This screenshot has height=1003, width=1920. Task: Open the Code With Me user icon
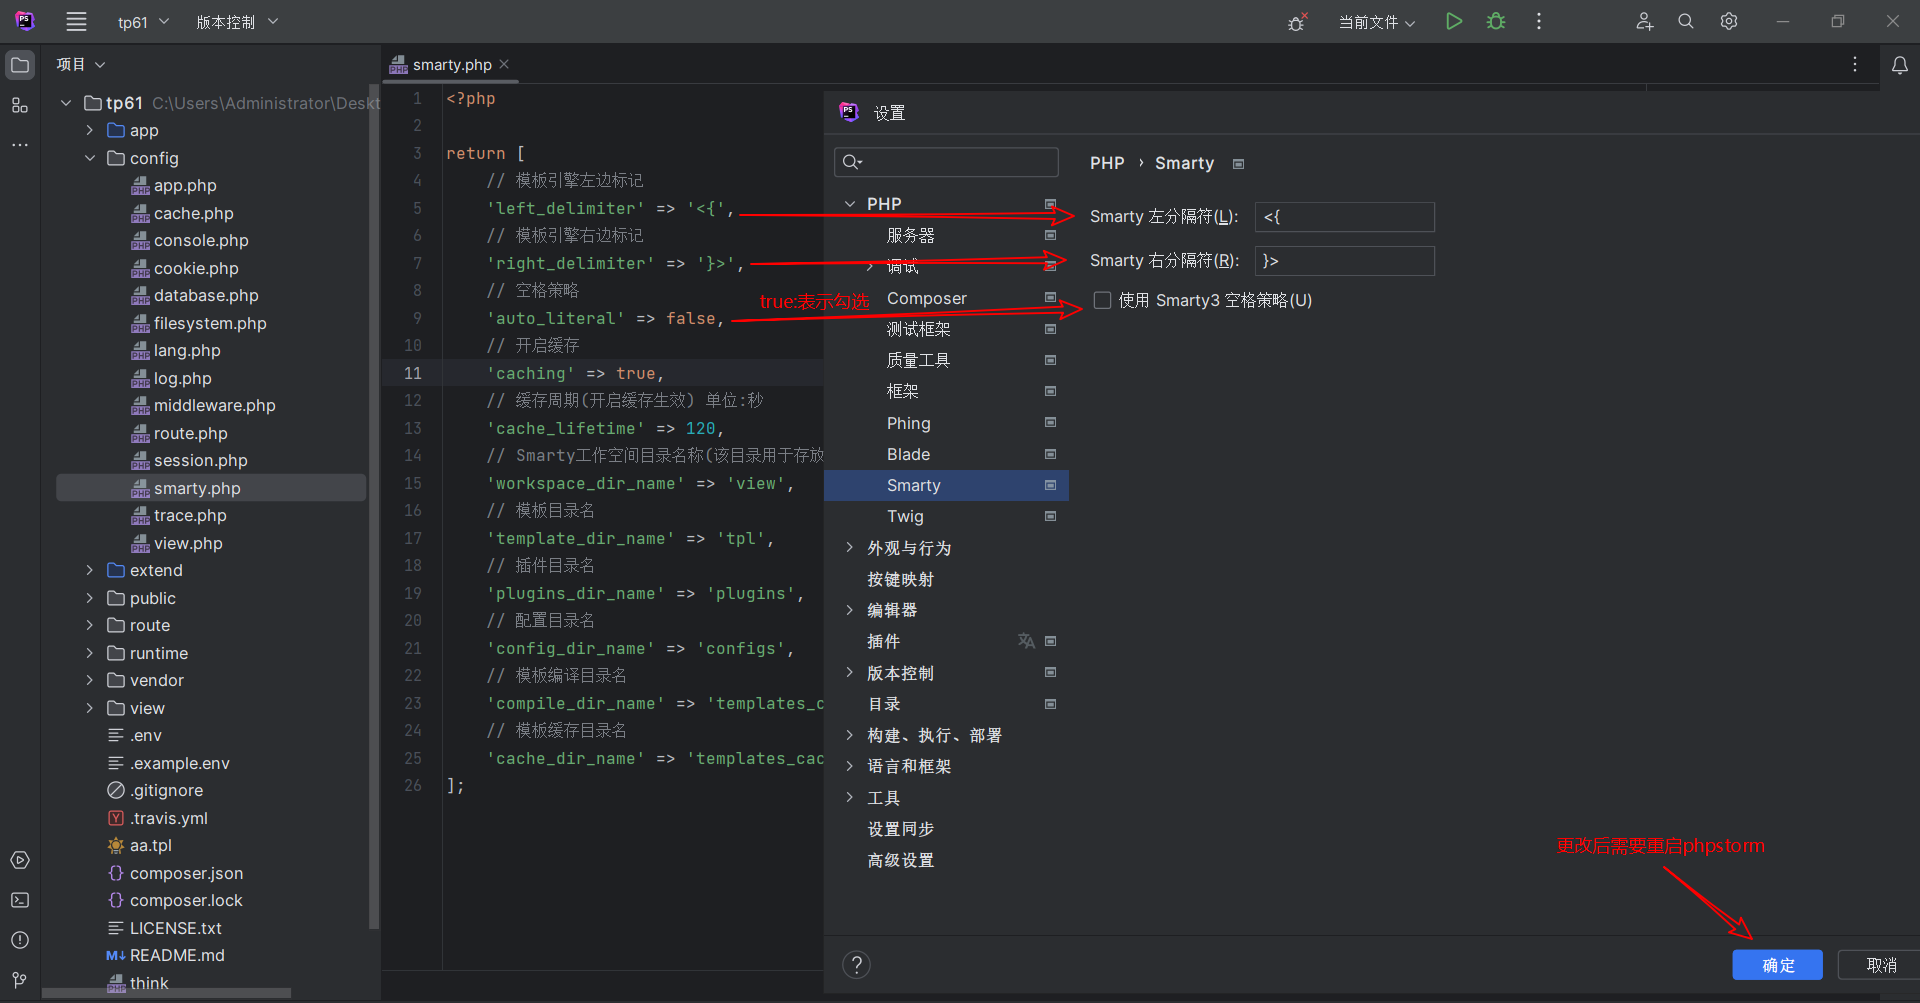tap(1644, 21)
